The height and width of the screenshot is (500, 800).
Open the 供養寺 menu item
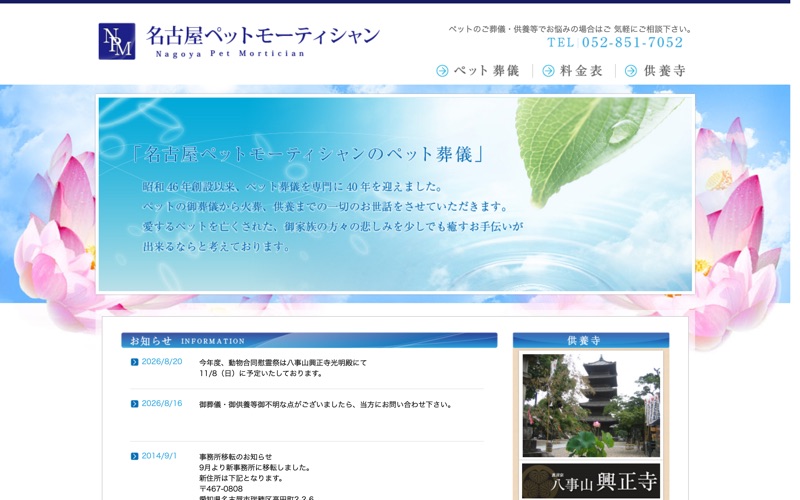pos(664,71)
